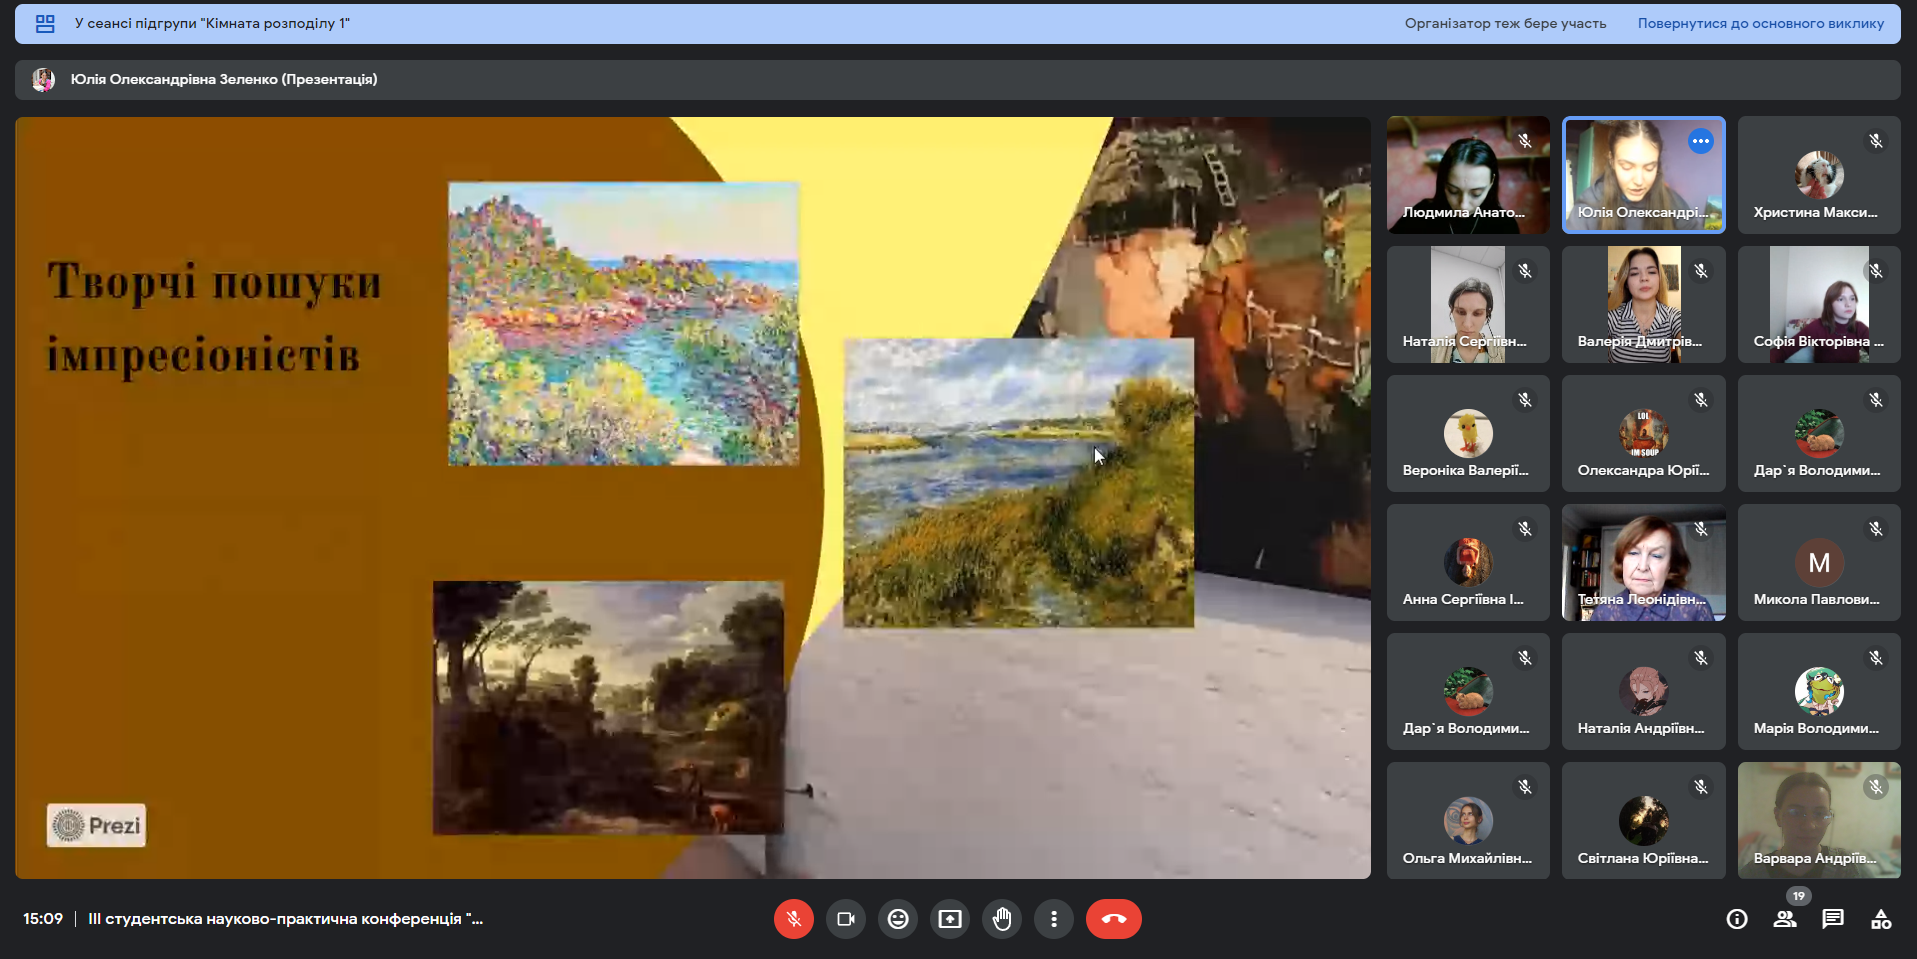Toggle the camera on or off
Screen dimensions: 1917x959
coord(845,919)
